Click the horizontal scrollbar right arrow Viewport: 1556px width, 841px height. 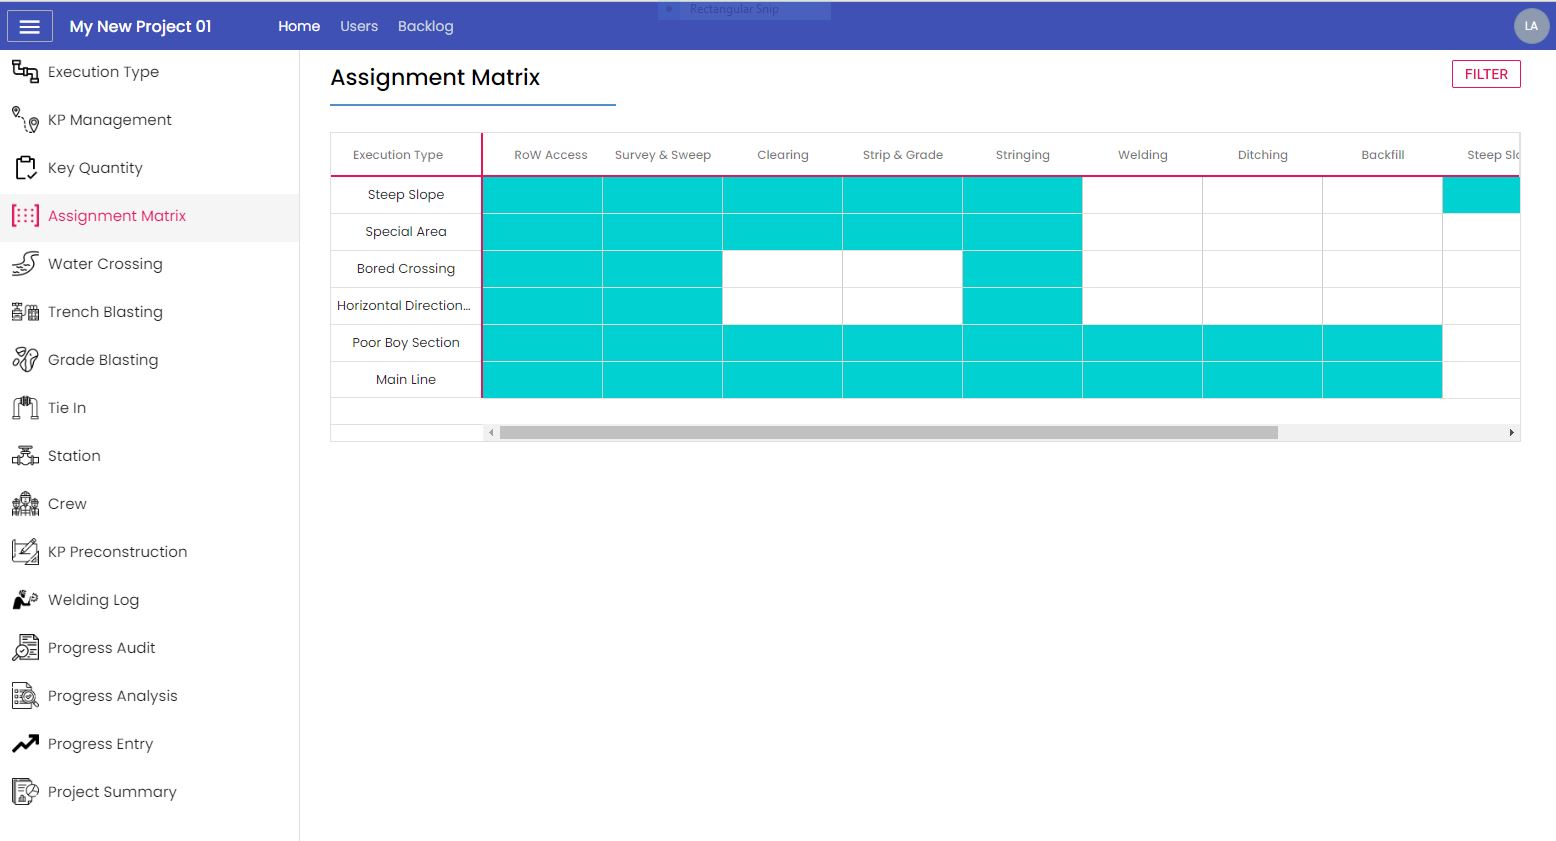point(1511,433)
